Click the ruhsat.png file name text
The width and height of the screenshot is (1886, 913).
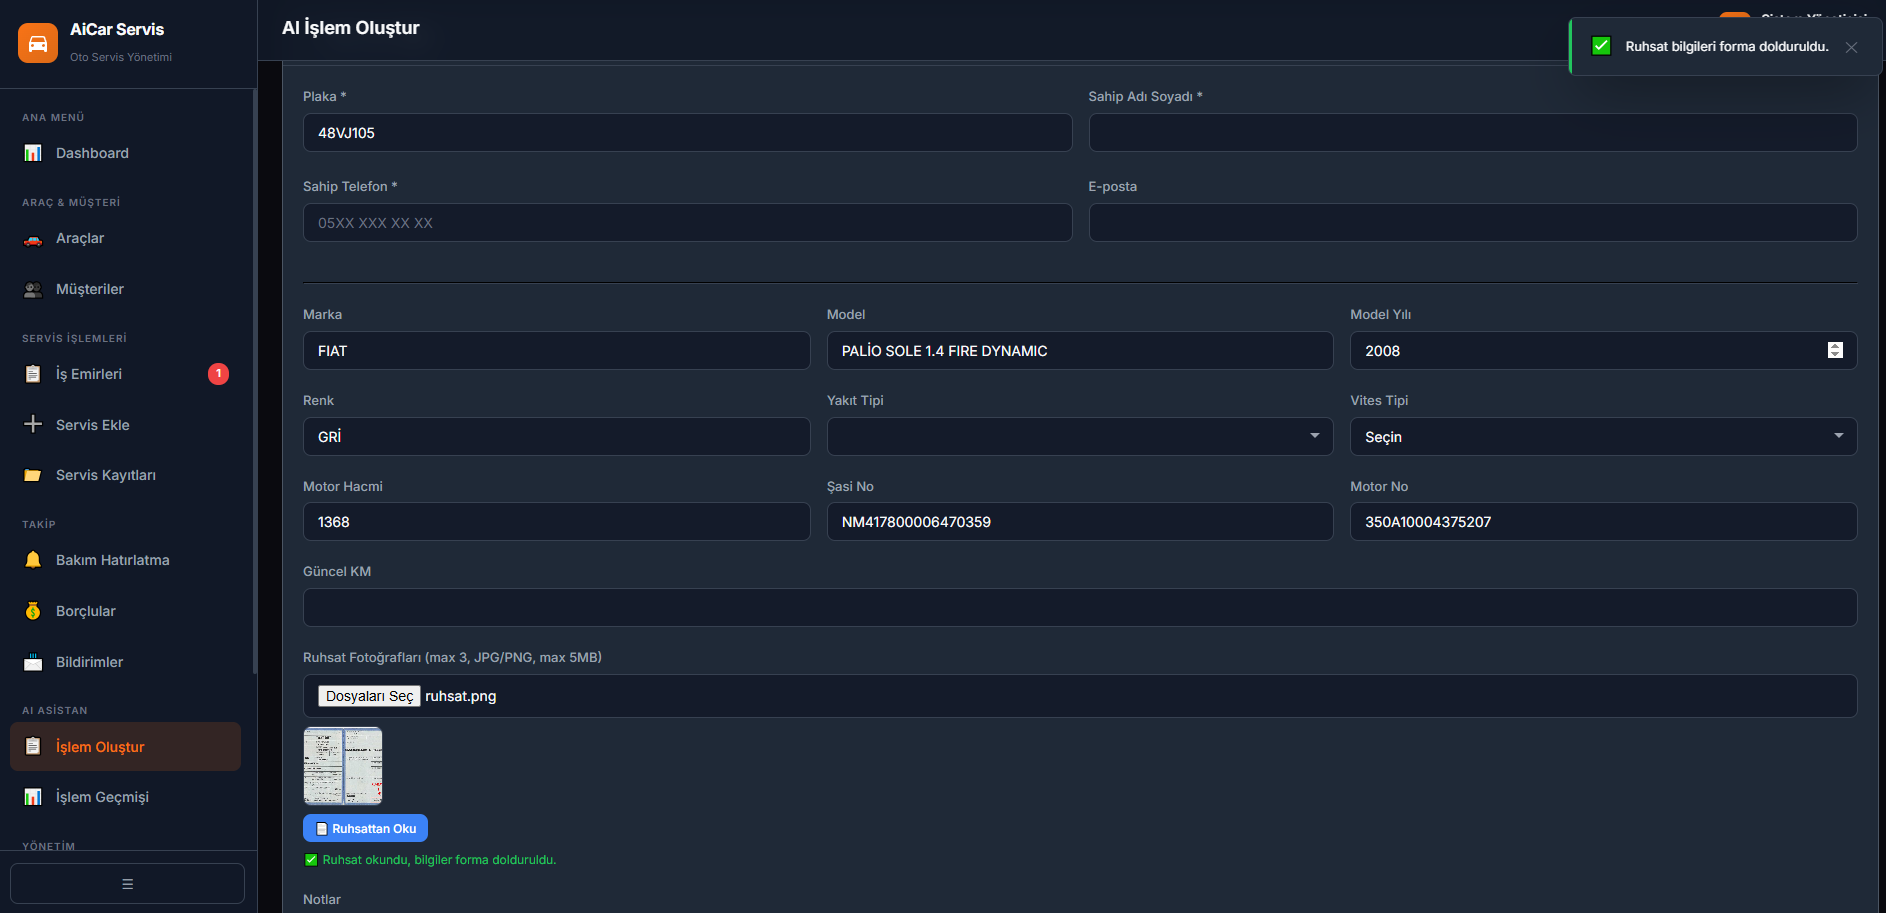pos(461,696)
